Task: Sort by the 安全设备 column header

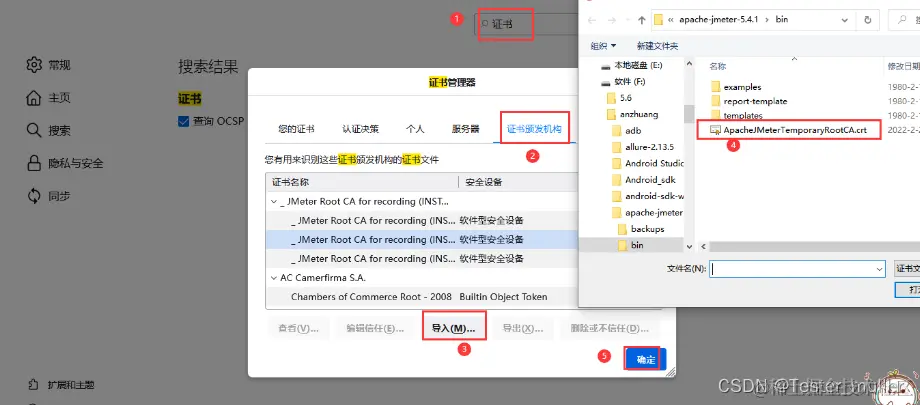Action: [516, 183]
